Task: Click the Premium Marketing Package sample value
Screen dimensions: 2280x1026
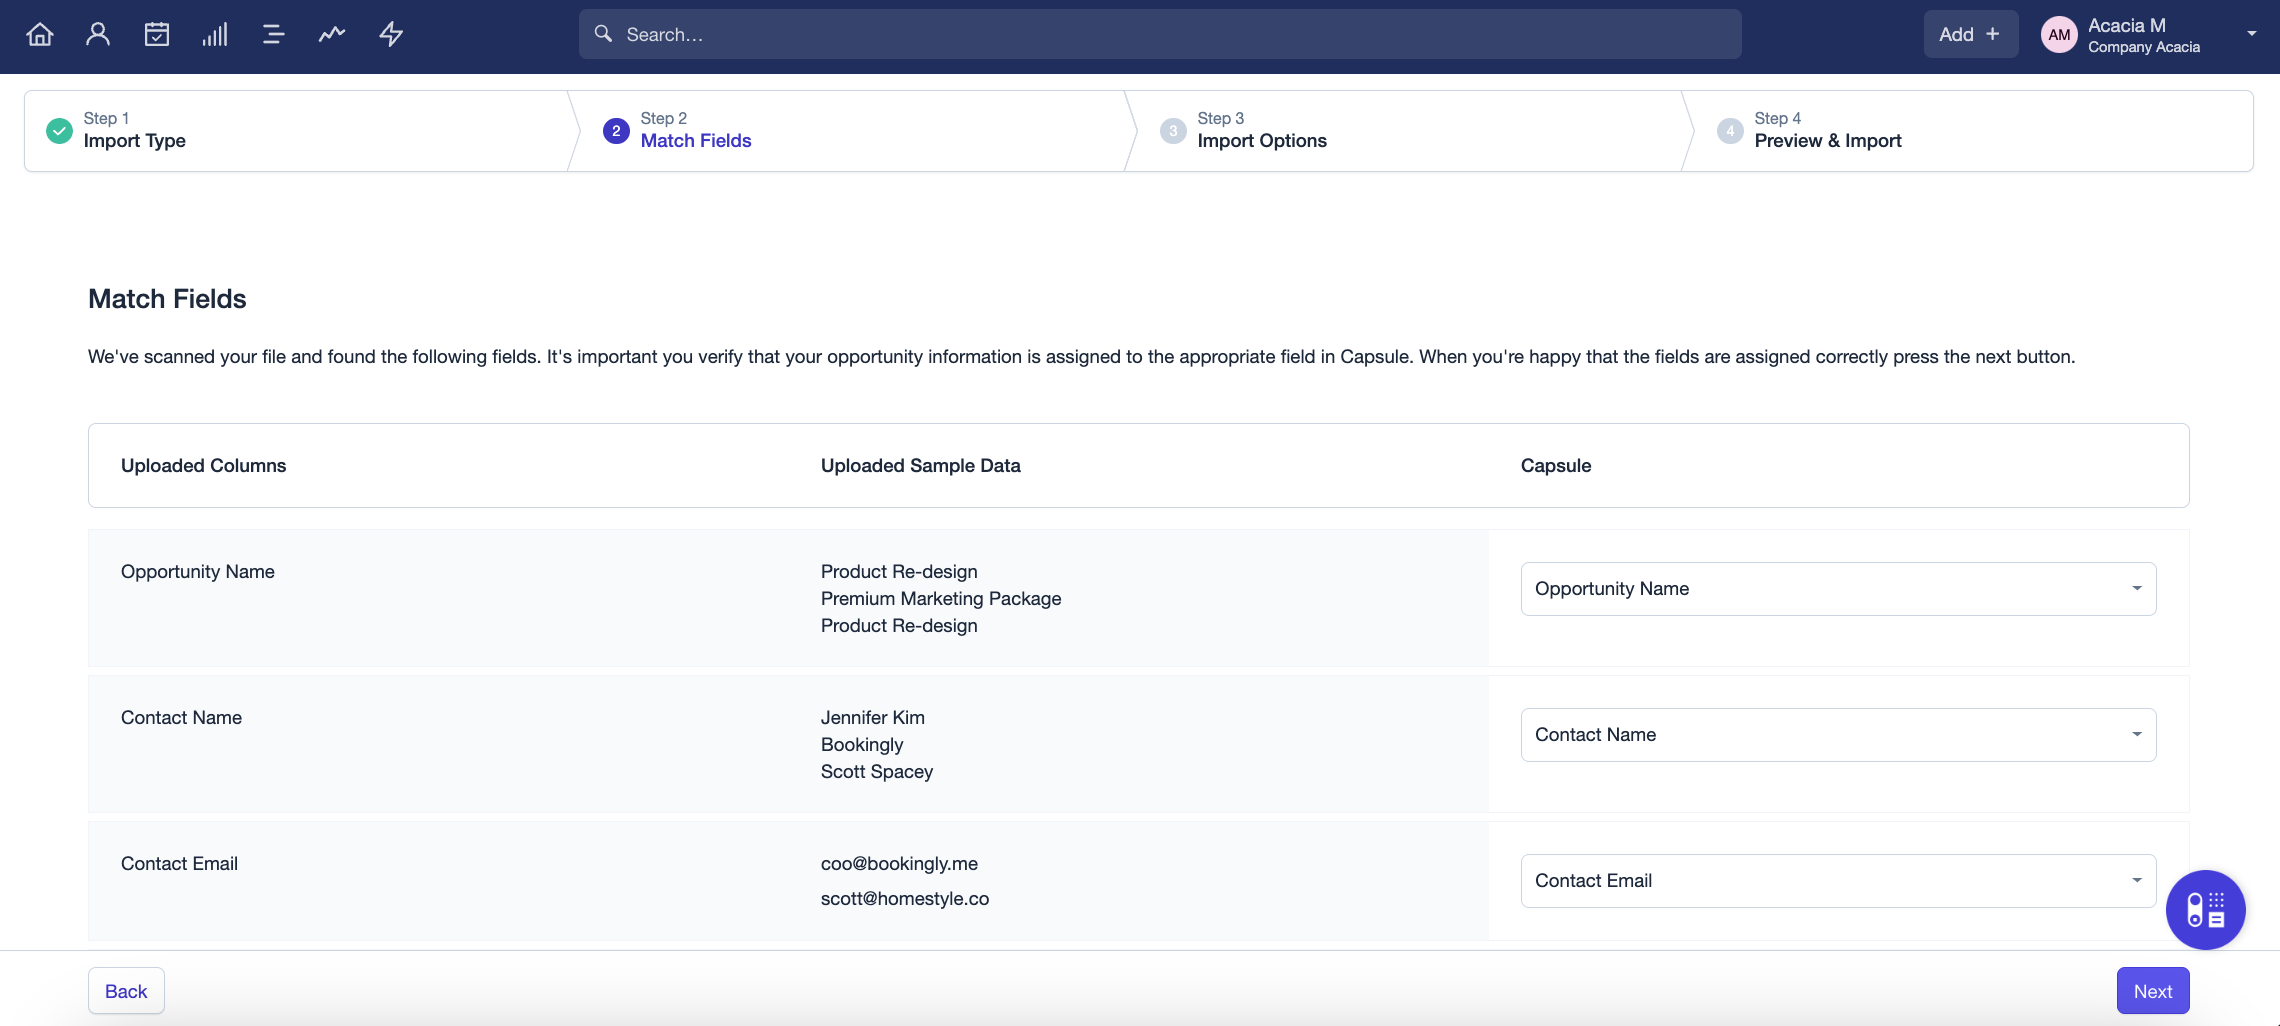Action: [x=941, y=599]
